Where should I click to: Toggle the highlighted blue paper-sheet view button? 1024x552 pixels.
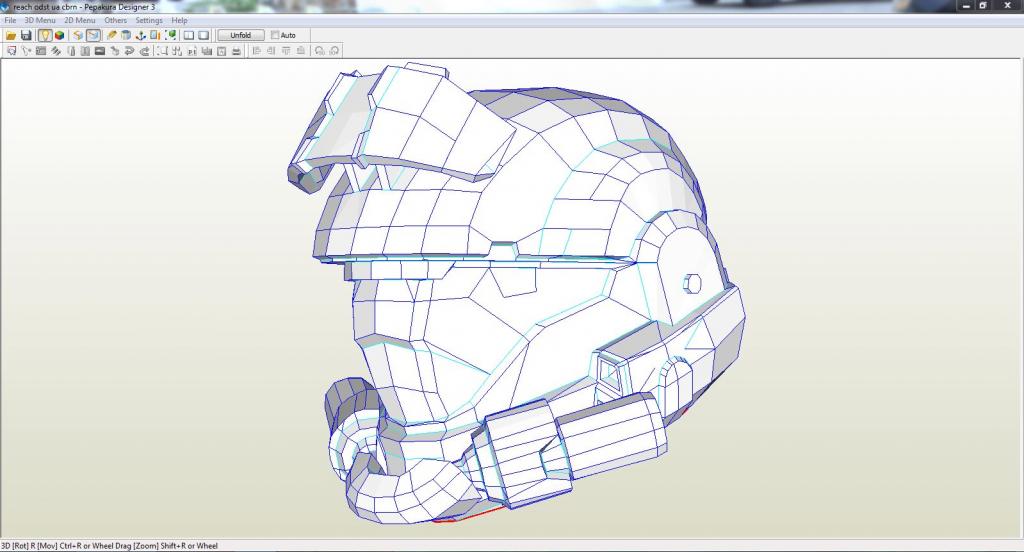click(x=93, y=35)
